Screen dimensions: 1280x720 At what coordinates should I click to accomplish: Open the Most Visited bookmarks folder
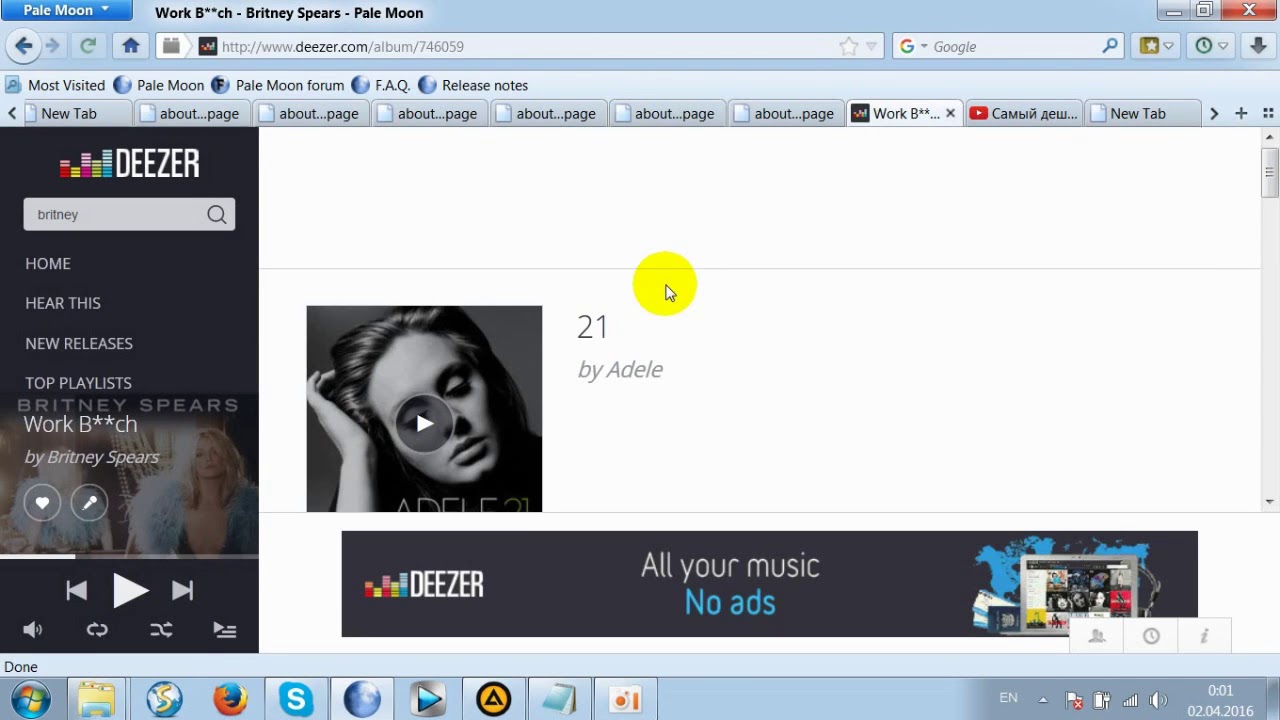[55, 85]
